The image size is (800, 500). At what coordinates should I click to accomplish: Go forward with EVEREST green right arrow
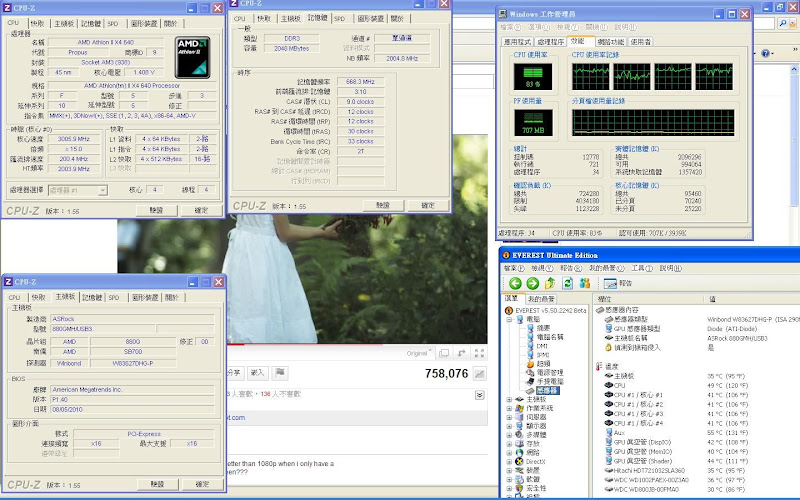pos(533,283)
